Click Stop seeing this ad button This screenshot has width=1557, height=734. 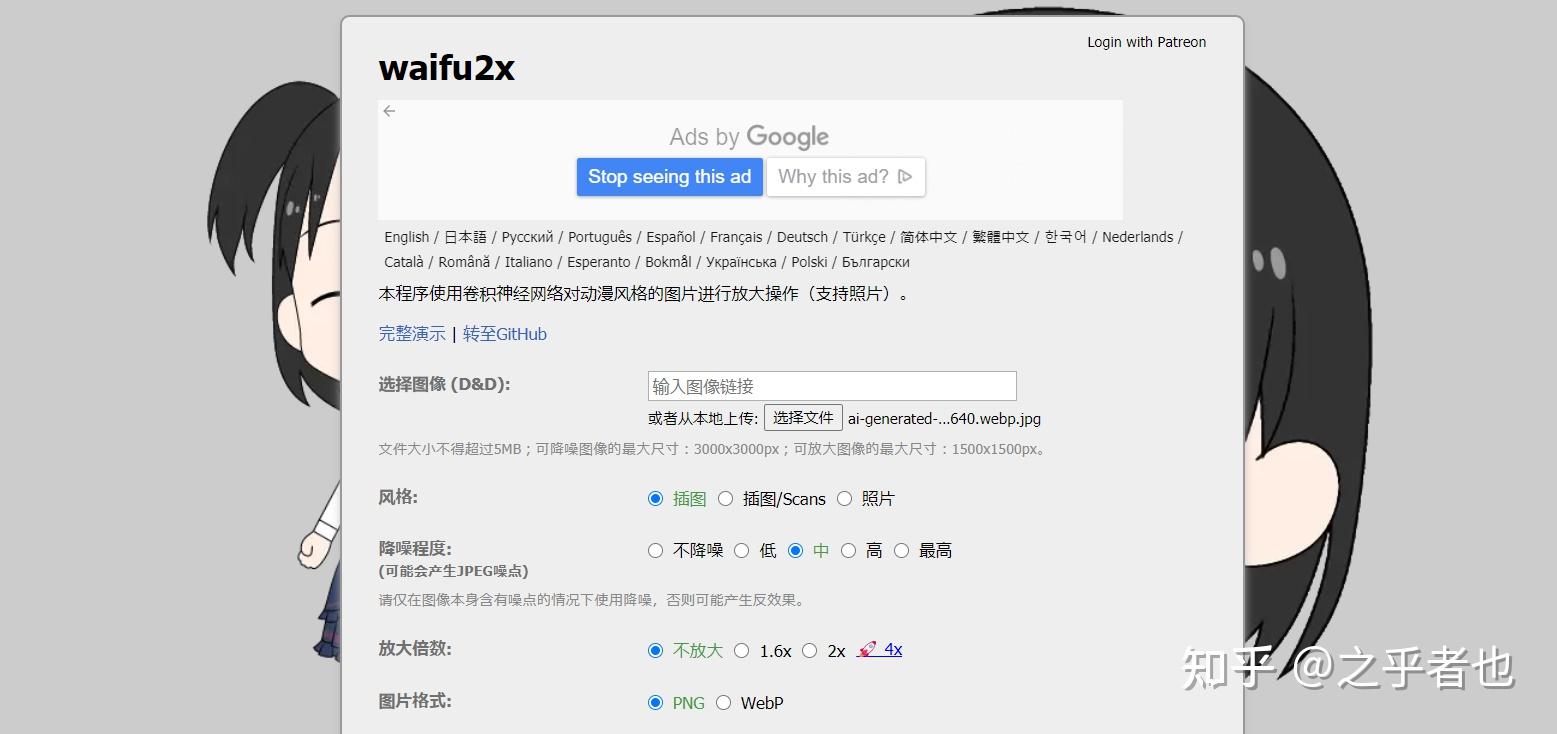[669, 177]
